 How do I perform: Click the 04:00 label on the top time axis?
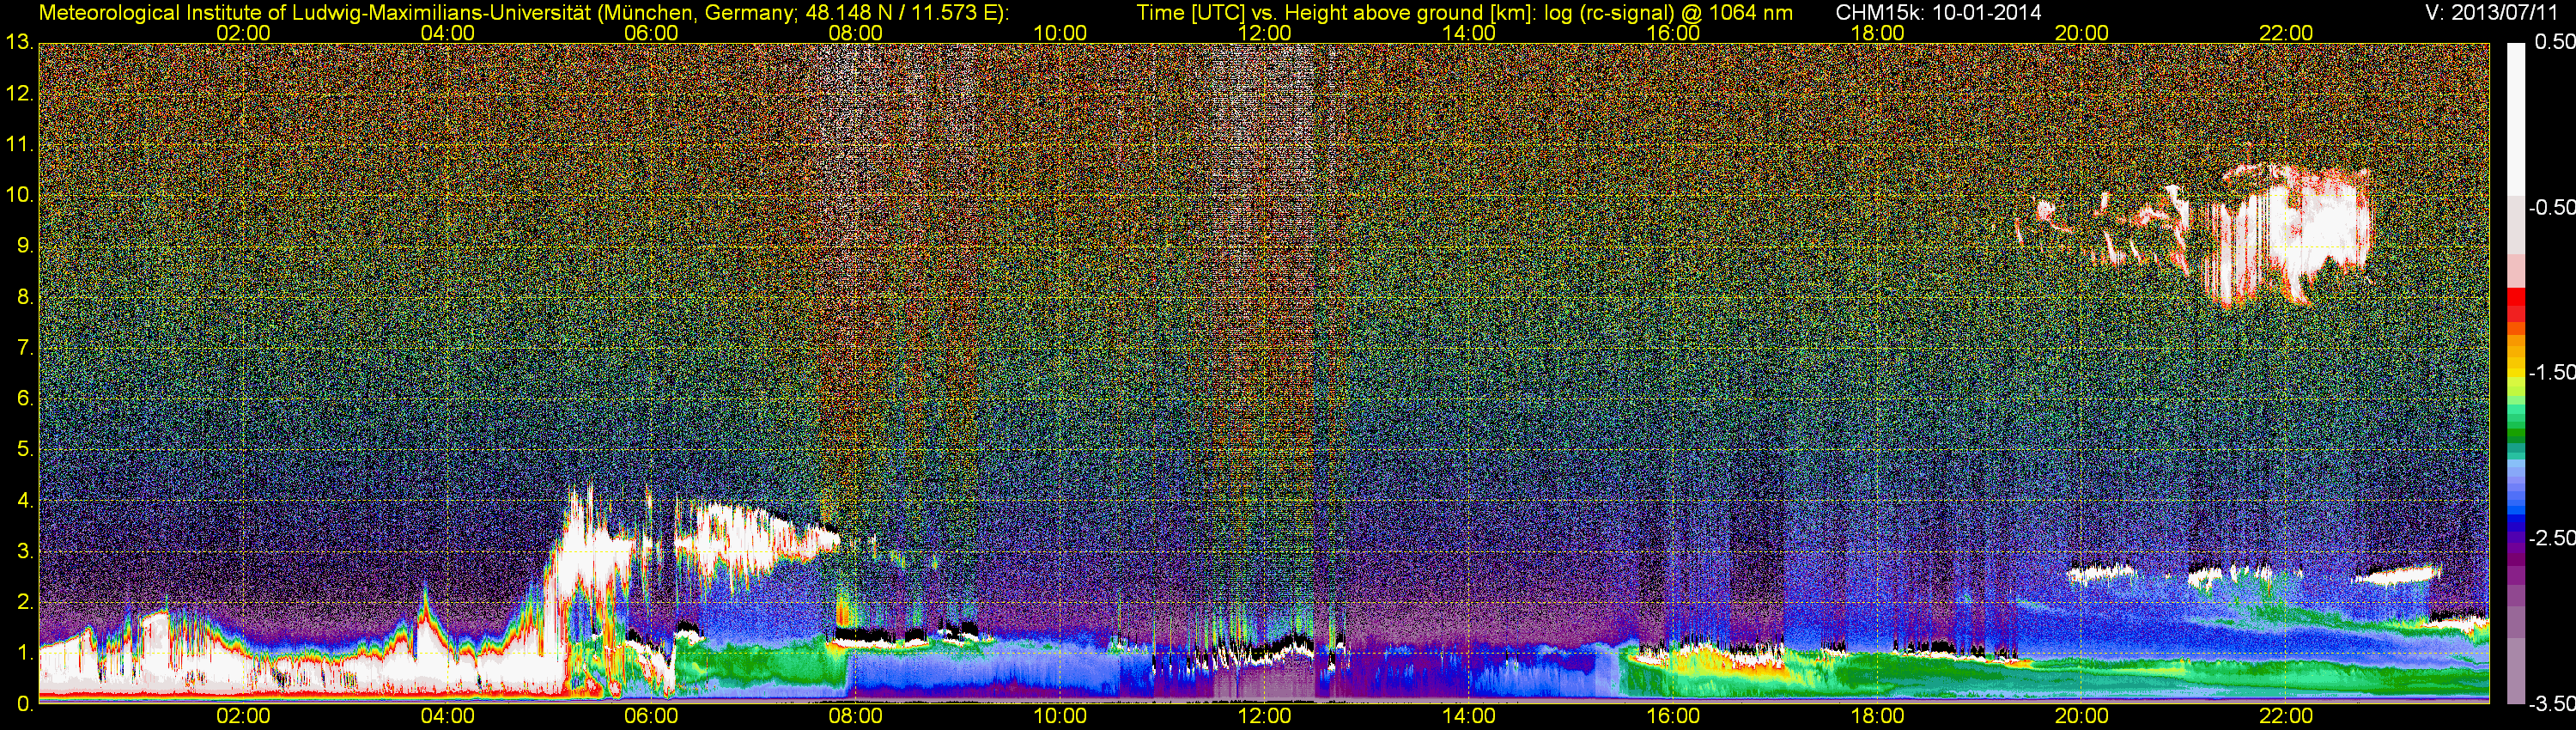pos(447,33)
